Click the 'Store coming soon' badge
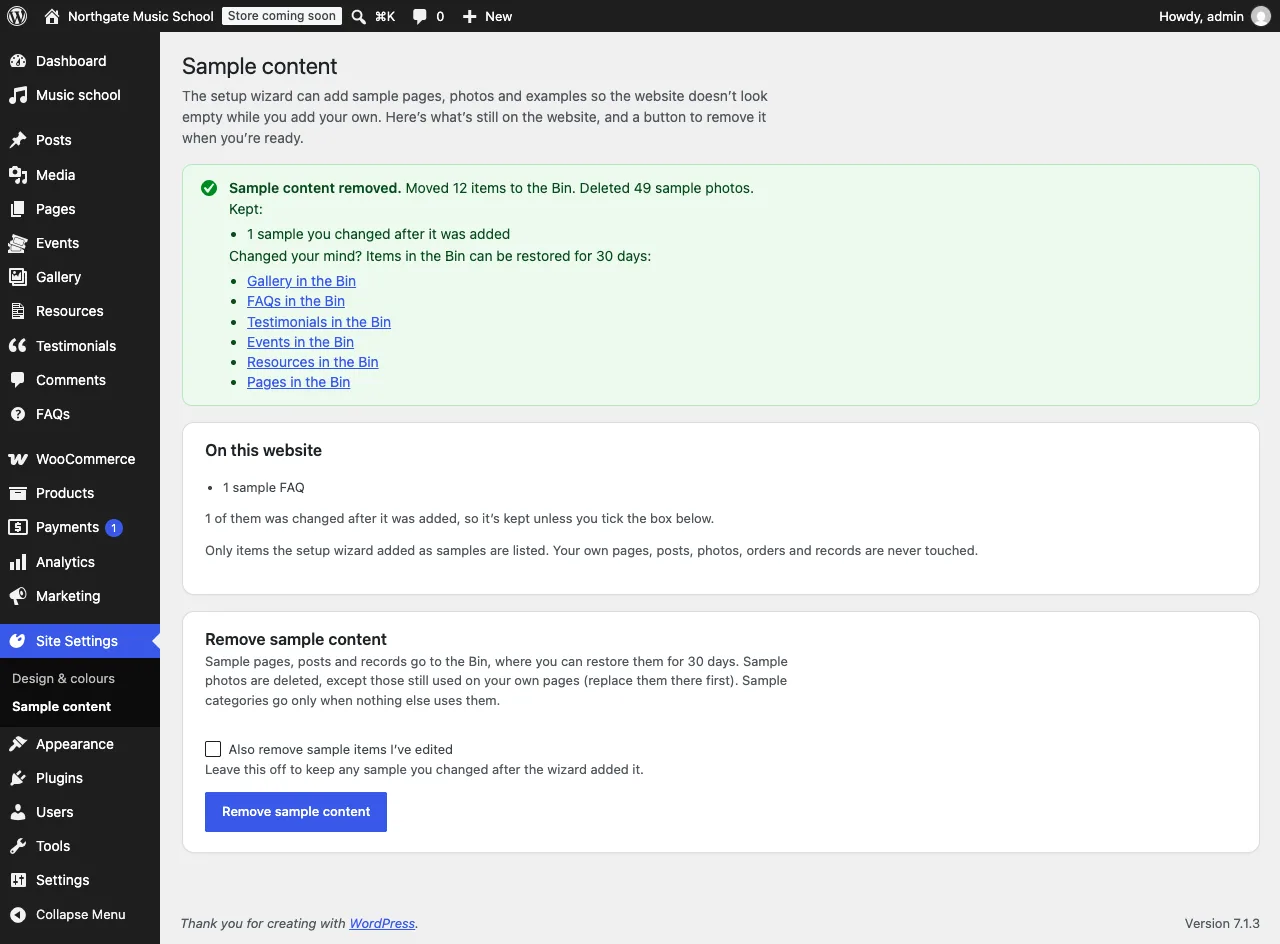1280x944 pixels. click(281, 16)
